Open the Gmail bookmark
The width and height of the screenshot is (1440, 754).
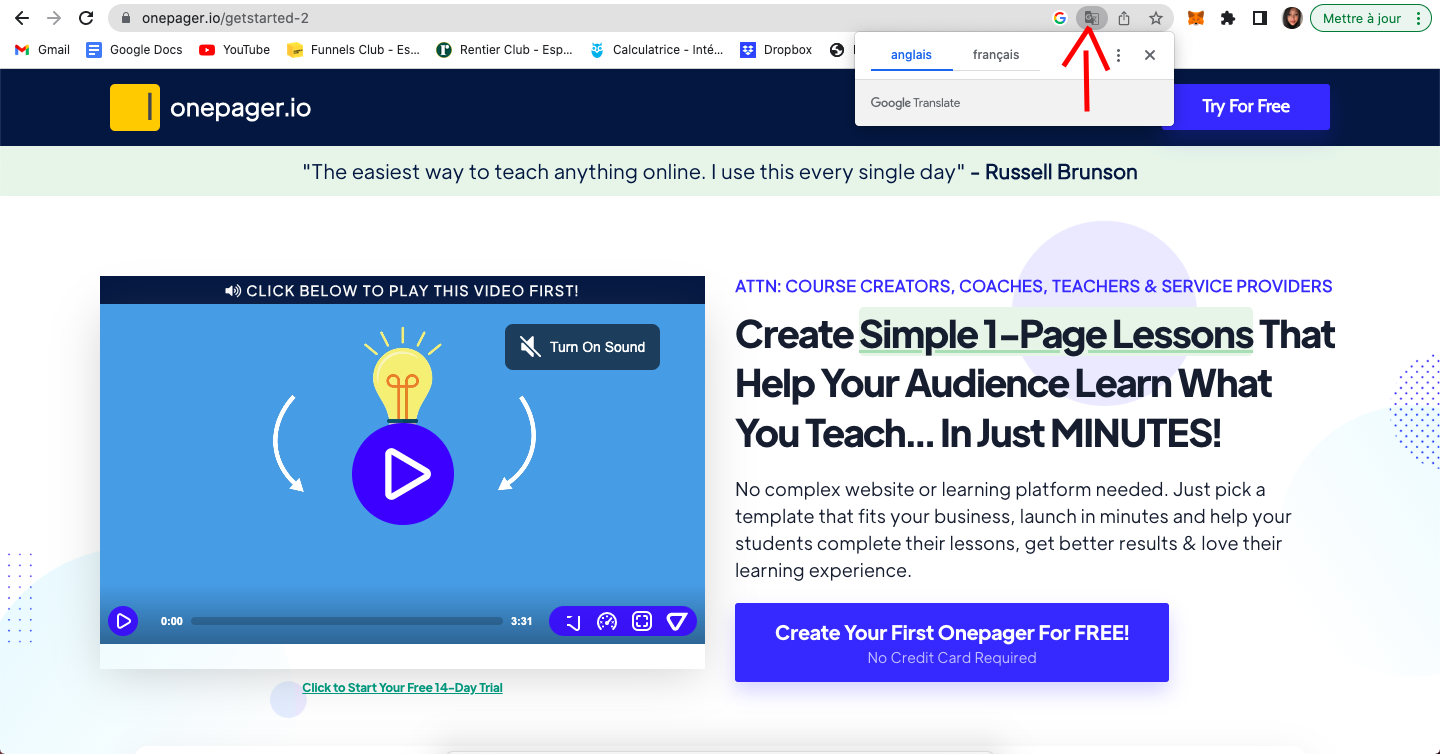(42, 49)
